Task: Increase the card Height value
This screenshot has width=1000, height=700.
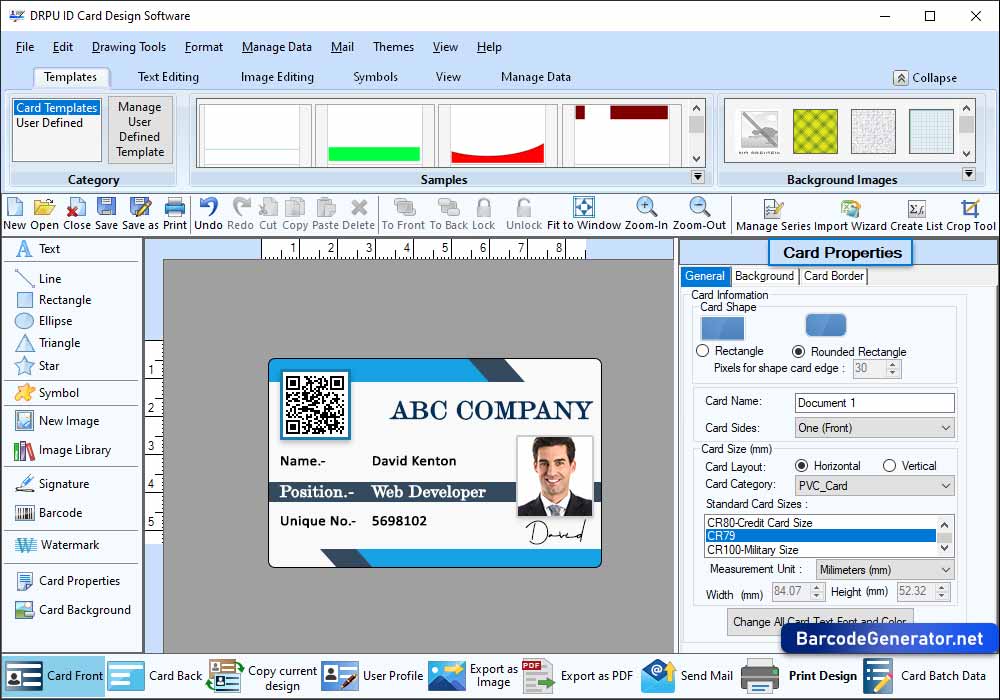Action: [941, 587]
